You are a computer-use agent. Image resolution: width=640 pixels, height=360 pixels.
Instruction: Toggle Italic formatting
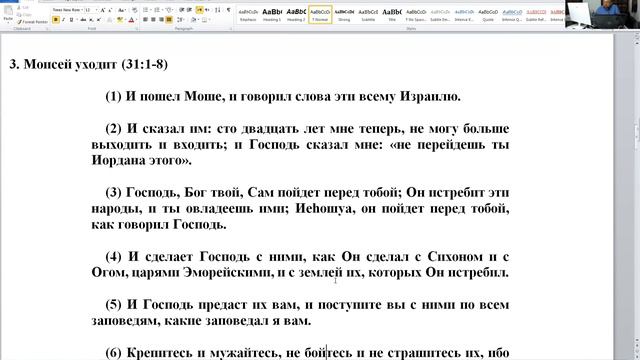pyautogui.click(x=63, y=19)
